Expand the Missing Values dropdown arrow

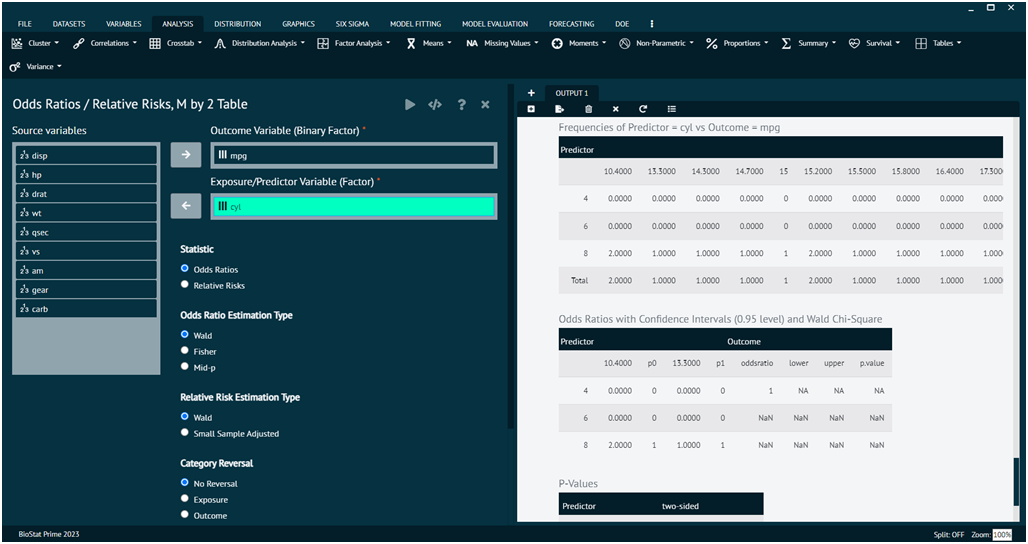pos(536,43)
